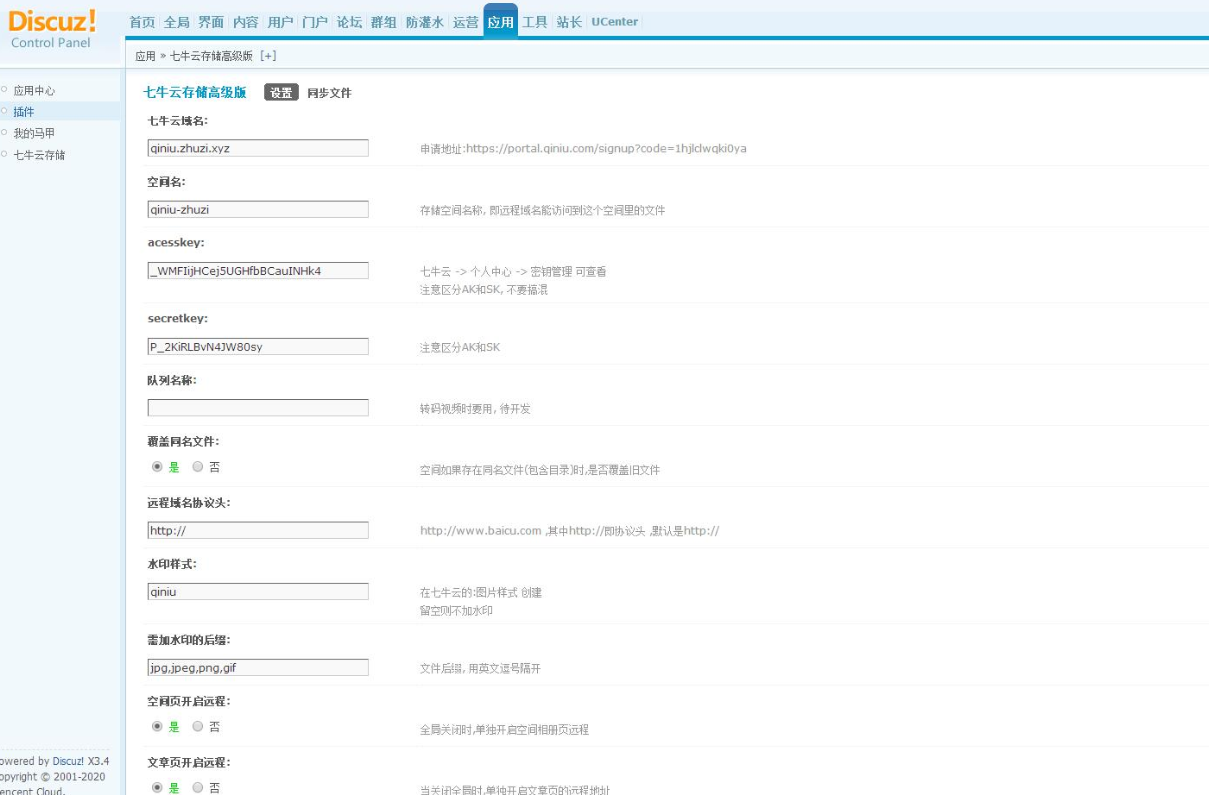The image size is (1209, 795).
Task: Open the 全局 top menu
Action: (177, 22)
